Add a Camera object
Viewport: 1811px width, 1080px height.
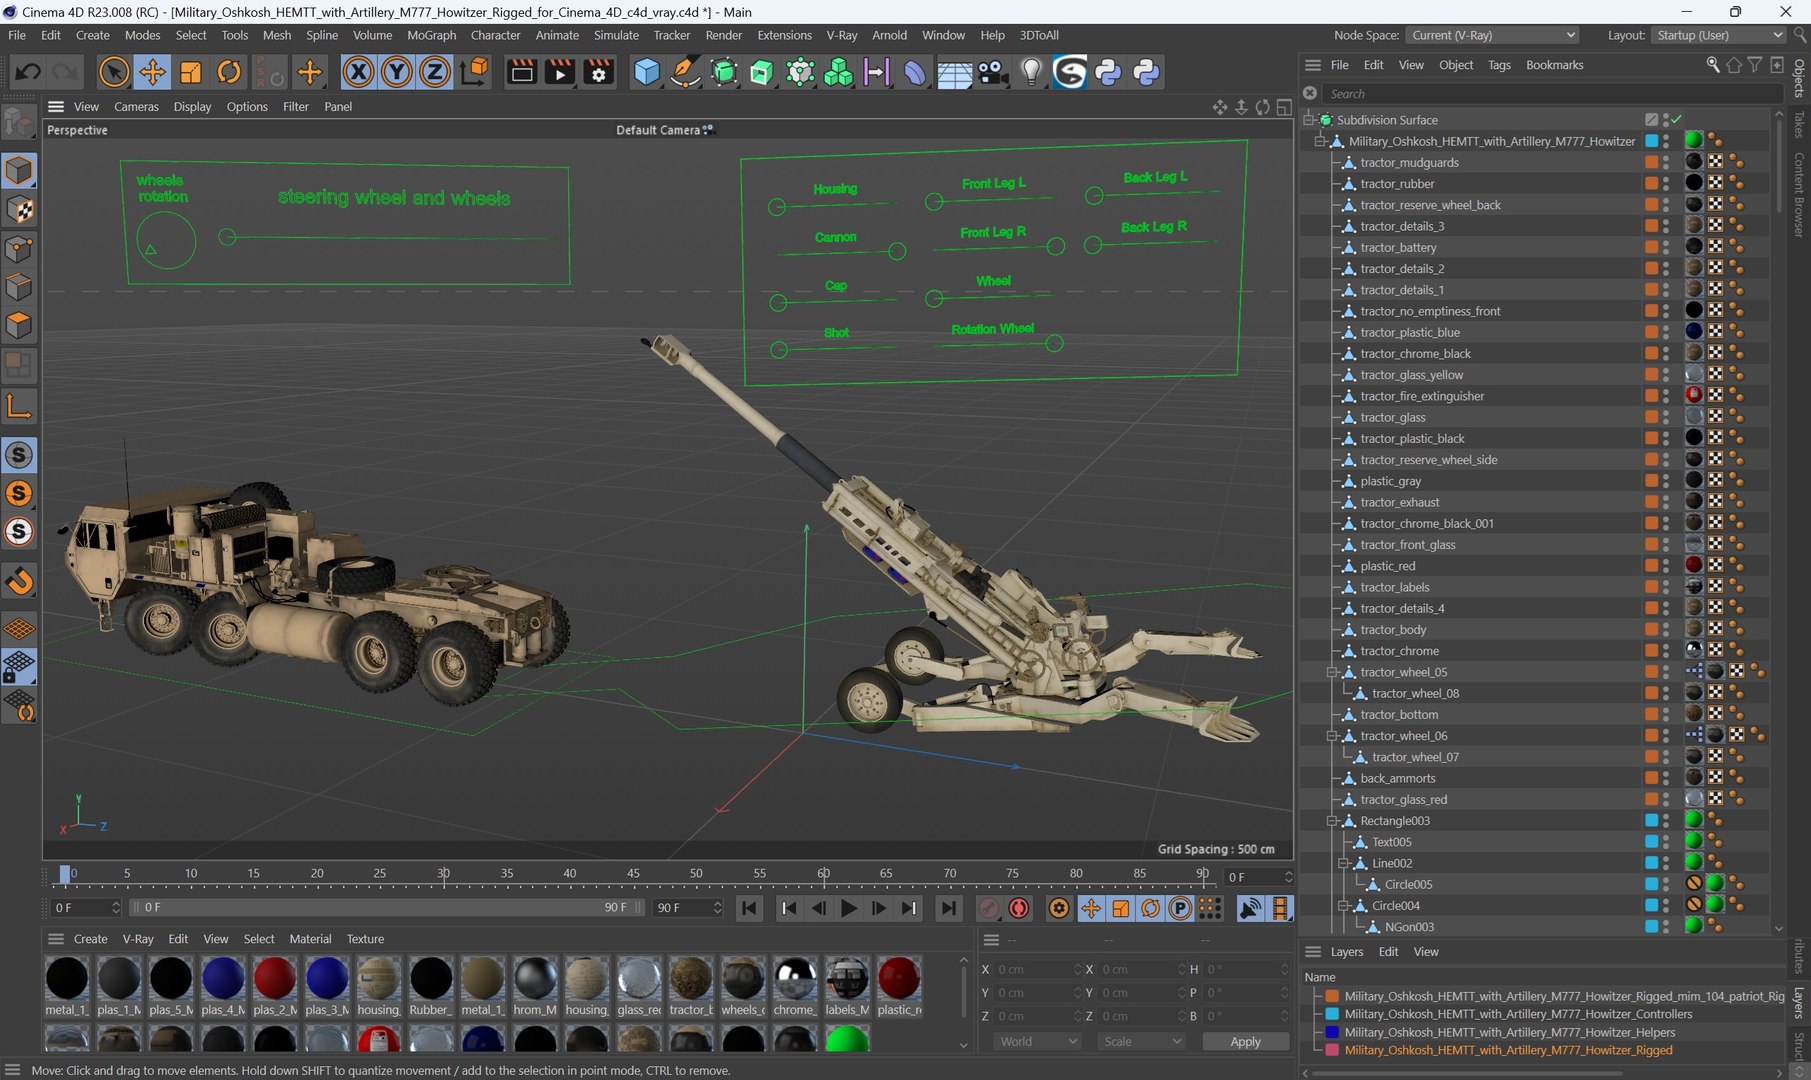pyautogui.click(x=992, y=72)
